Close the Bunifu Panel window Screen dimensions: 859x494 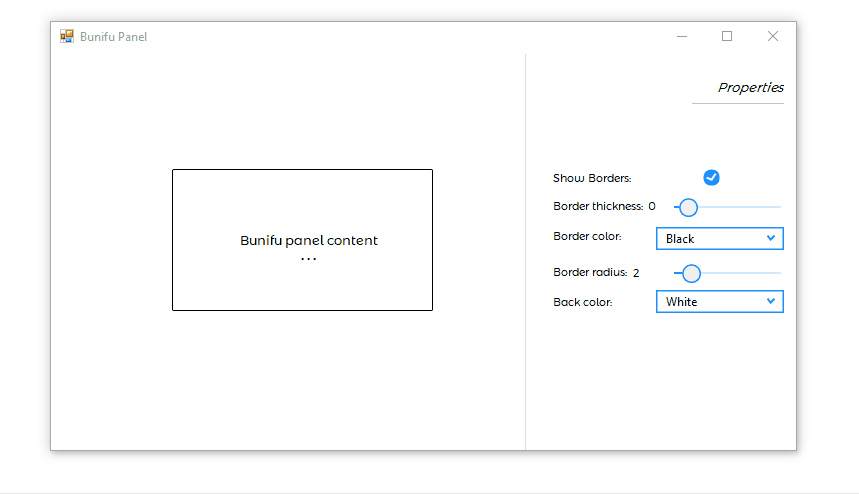pos(772,36)
